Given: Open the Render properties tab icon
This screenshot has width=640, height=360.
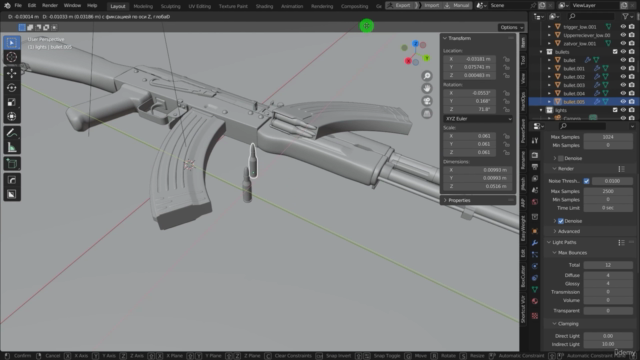Looking at the screenshot, I should tap(535, 155).
